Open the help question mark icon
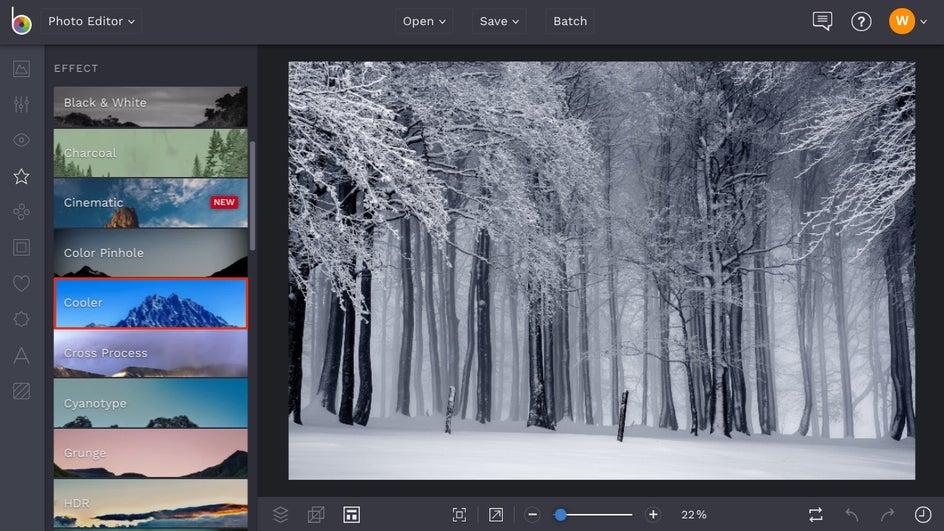This screenshot has width=944, height=531. [861, 22]
